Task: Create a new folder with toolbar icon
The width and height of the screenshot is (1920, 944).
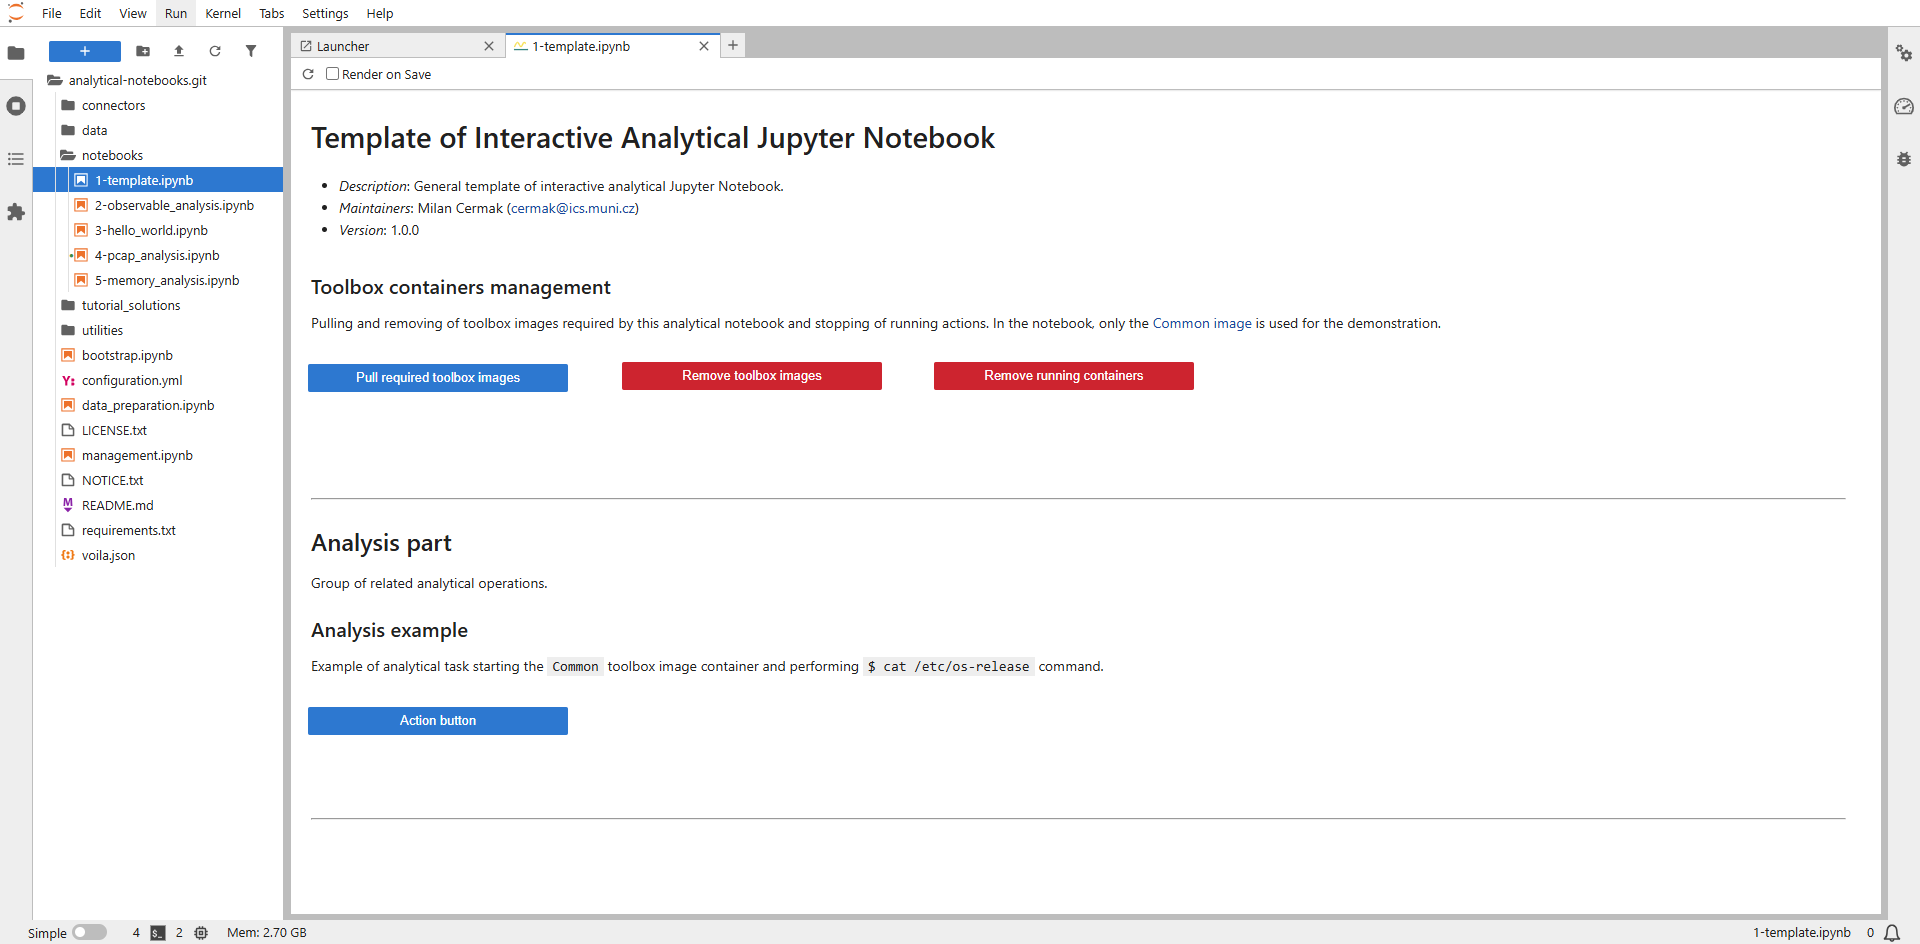Action: tap(143, 50)
